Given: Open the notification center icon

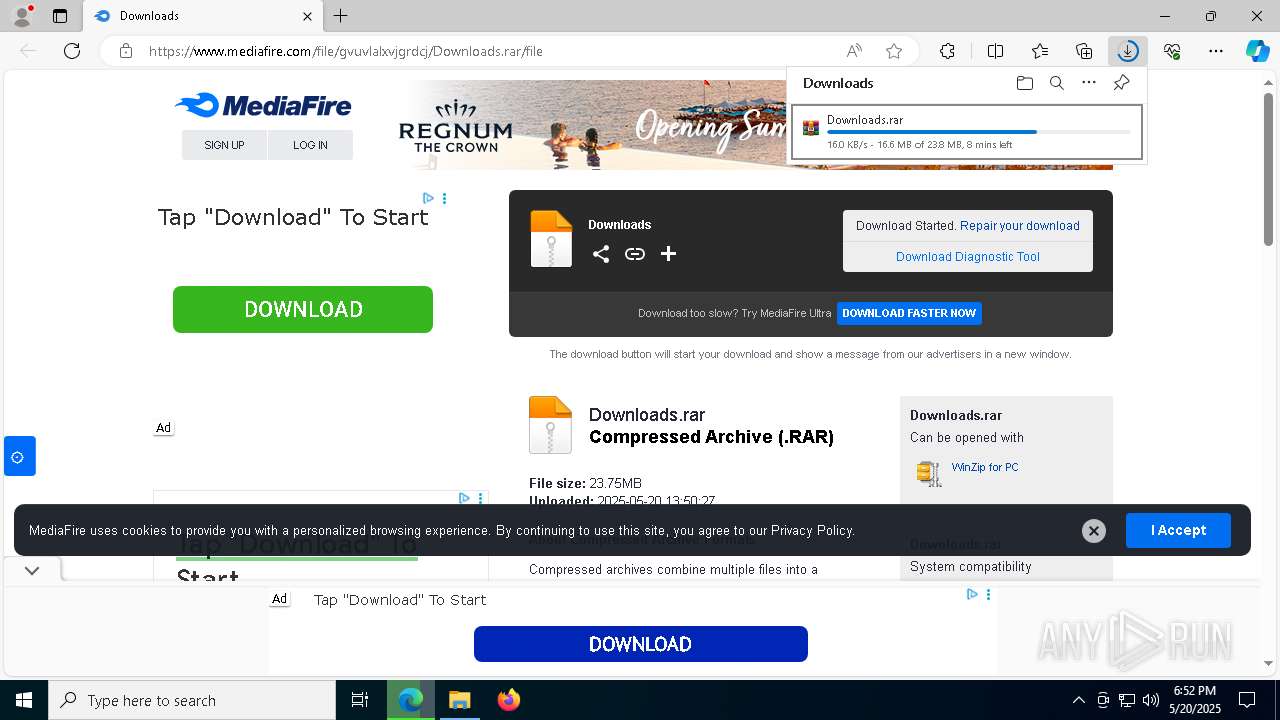Looking at the screenshot, I should (x=1248, y=700).
